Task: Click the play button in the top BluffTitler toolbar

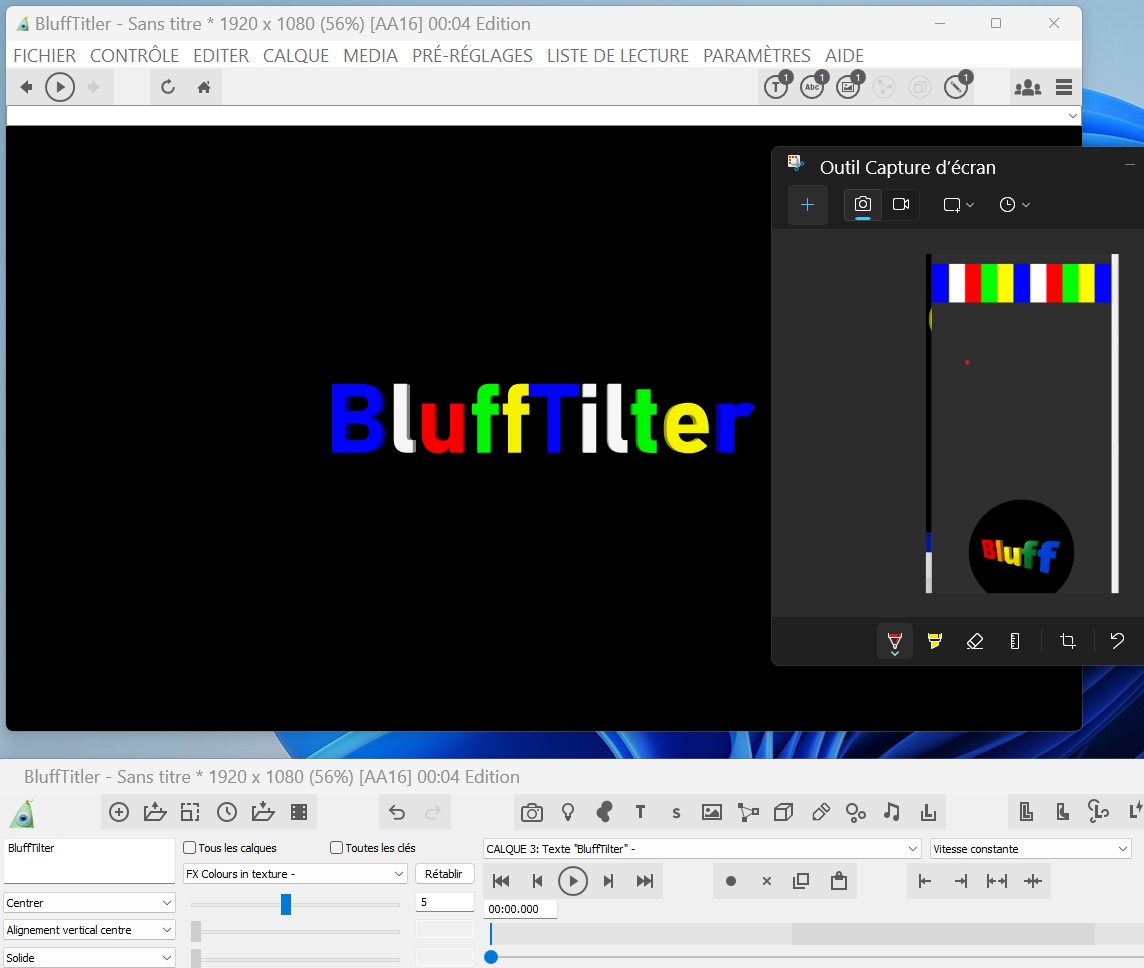Action: [60, 88]
